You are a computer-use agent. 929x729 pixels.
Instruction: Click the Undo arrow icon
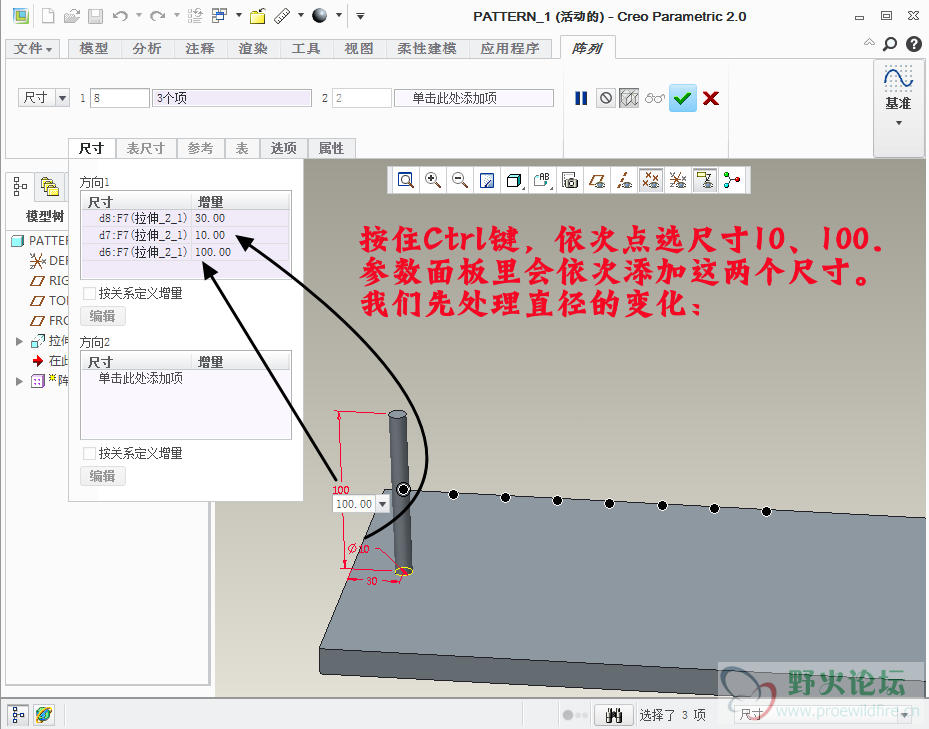click(x=120, y=16)
